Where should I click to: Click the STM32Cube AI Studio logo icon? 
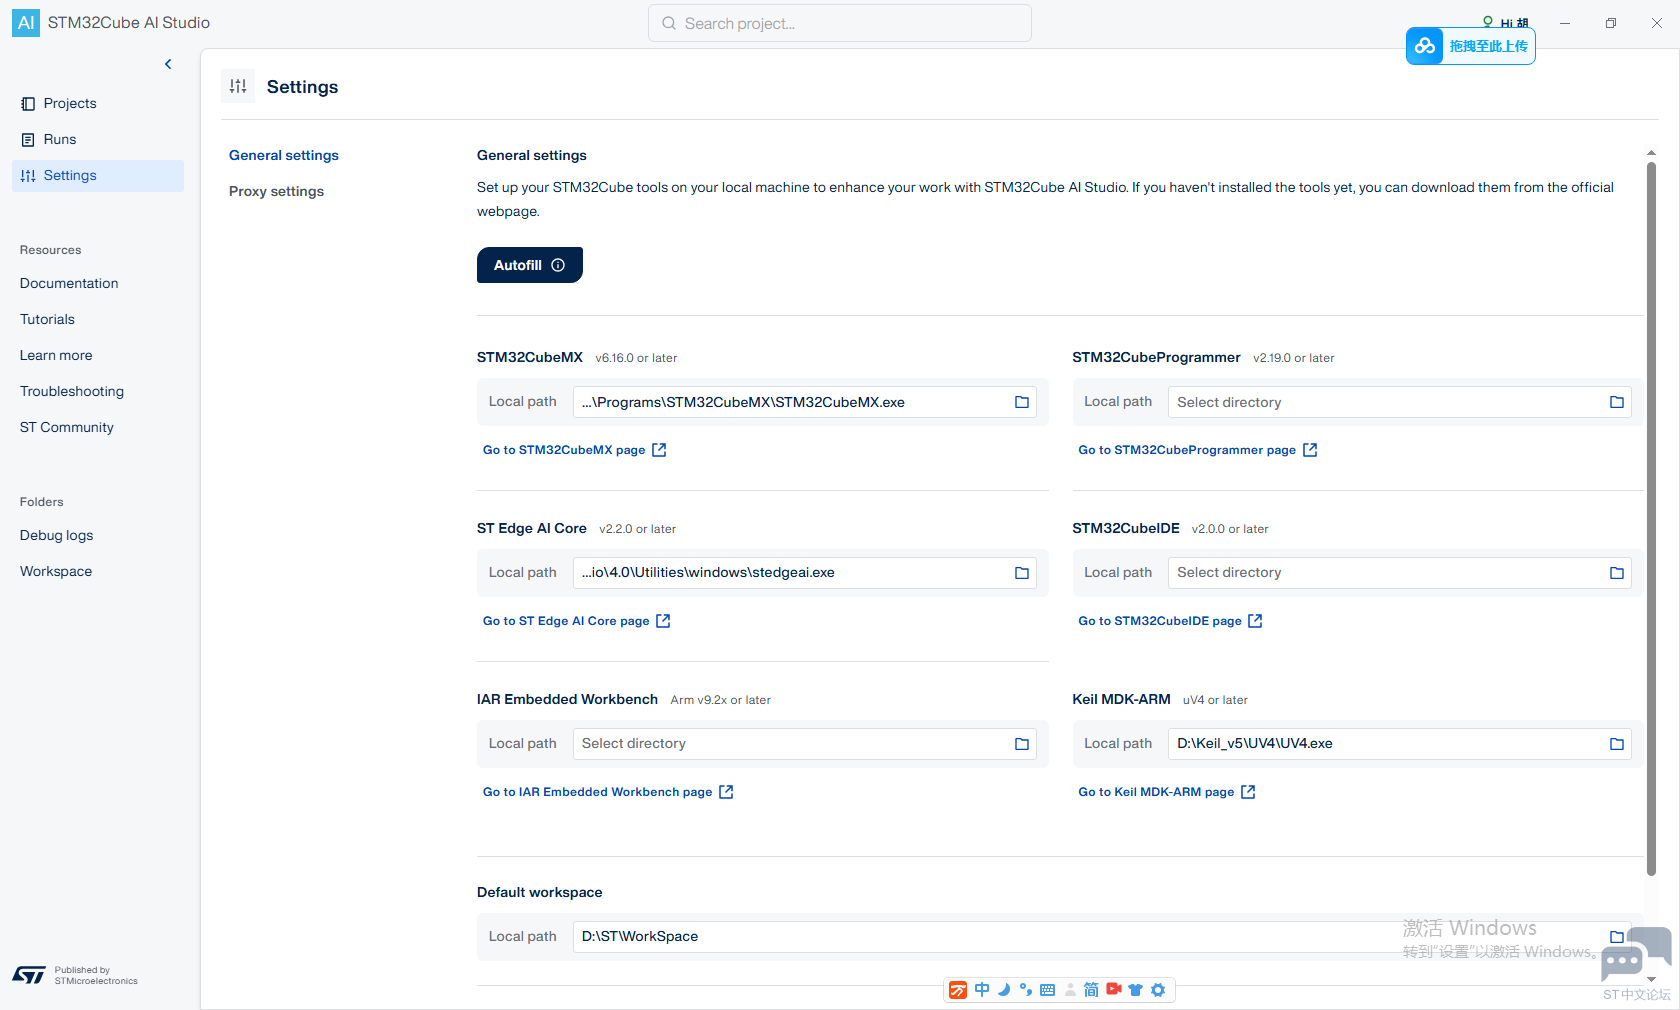point(26,23)
